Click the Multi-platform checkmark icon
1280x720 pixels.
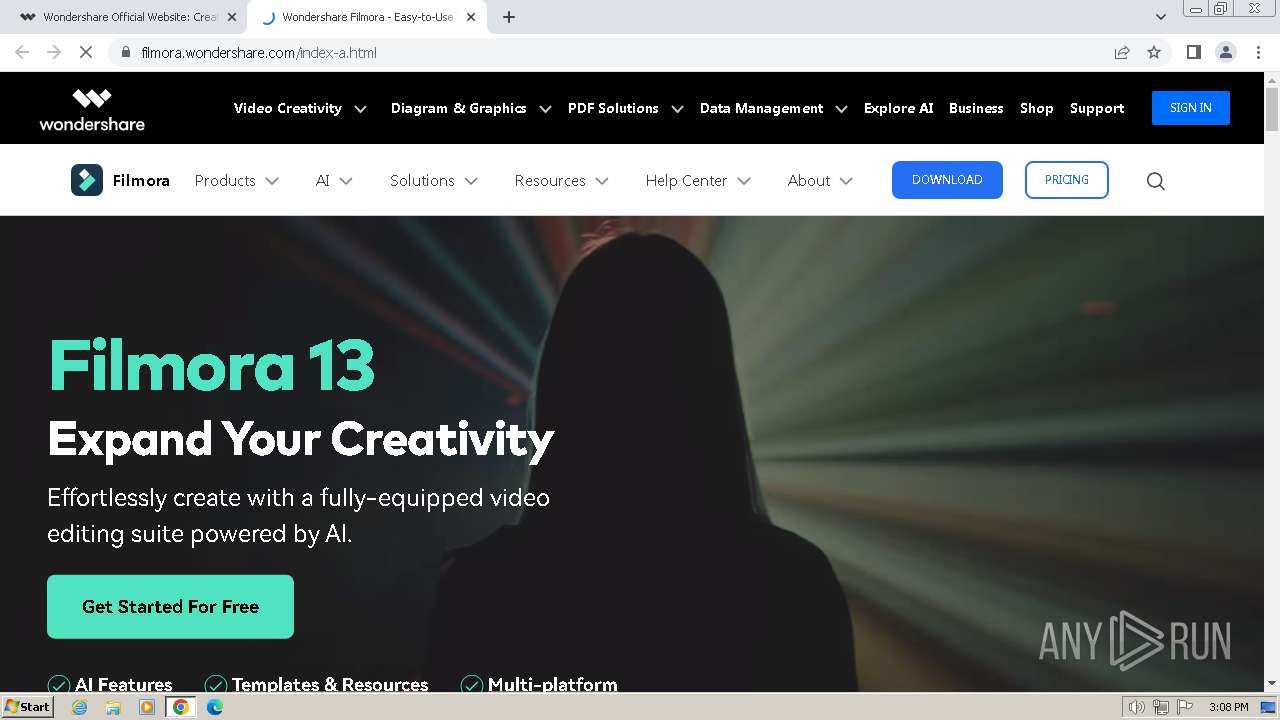472,685
